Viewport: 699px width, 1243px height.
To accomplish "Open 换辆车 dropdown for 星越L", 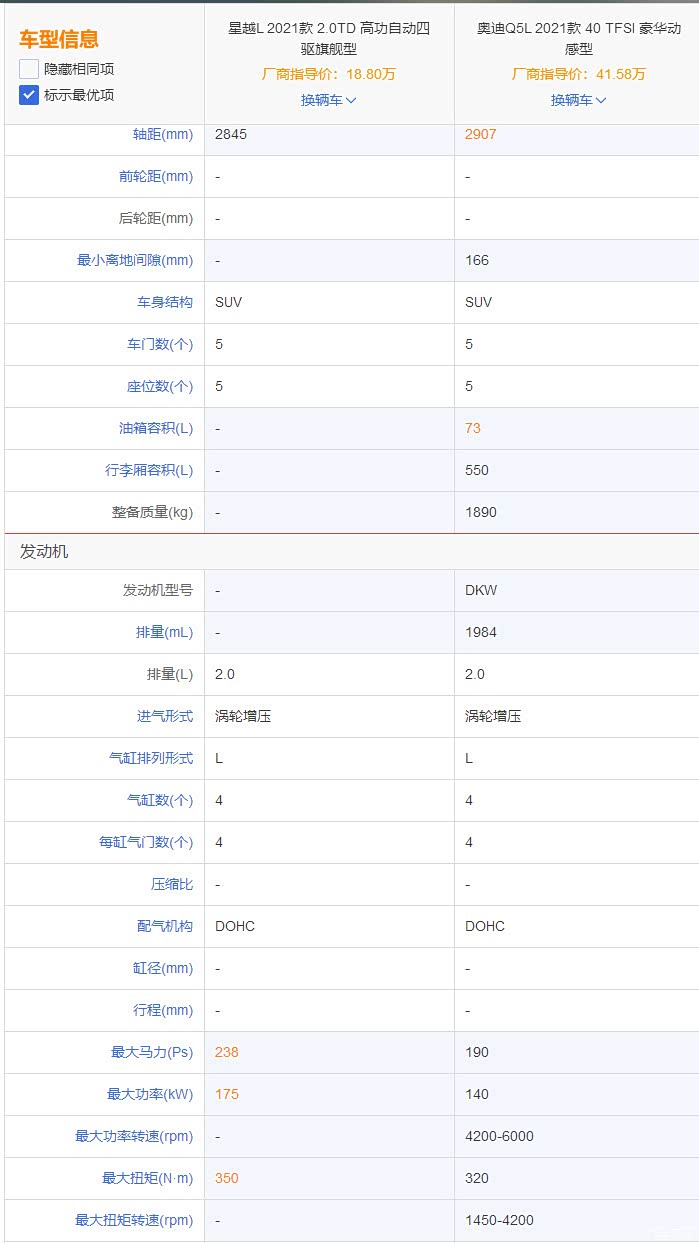I will point(328,100).
